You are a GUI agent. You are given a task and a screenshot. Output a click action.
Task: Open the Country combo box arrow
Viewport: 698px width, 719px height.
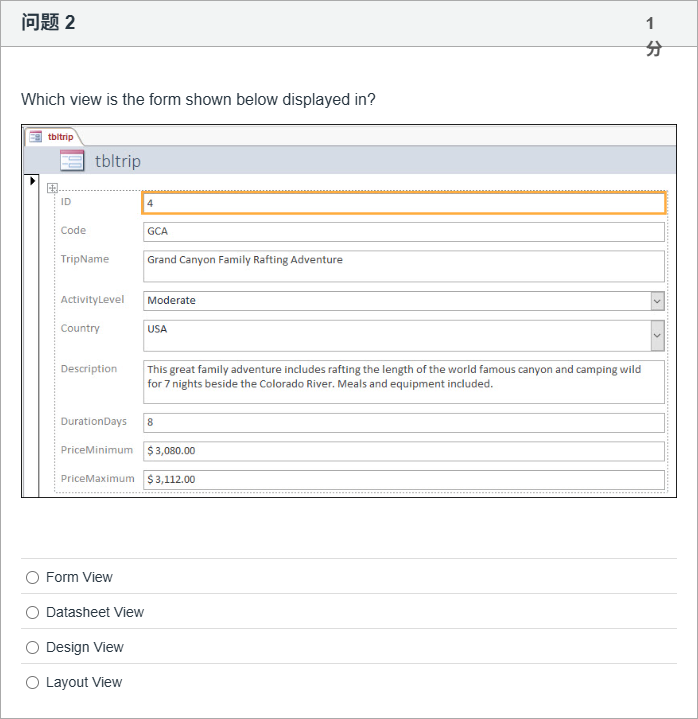pos(657,336)
